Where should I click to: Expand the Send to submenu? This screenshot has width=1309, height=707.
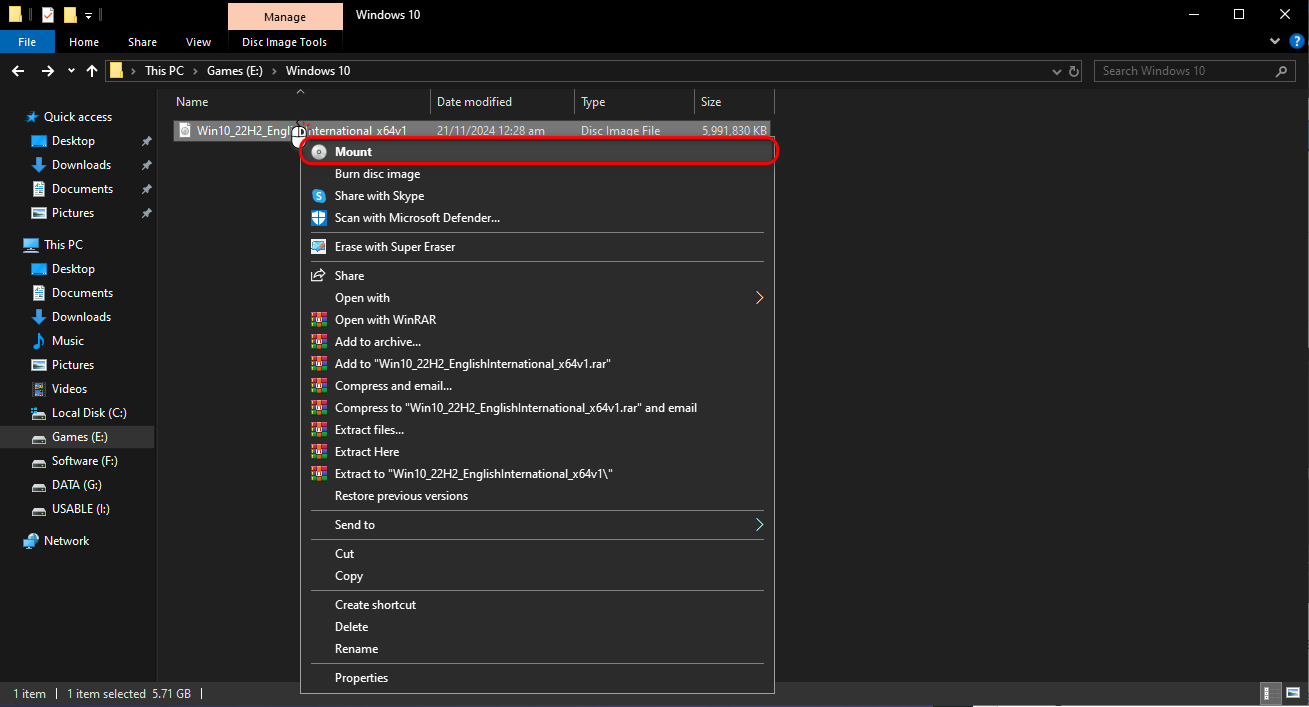pyautogui.click(x=759, y=525)
